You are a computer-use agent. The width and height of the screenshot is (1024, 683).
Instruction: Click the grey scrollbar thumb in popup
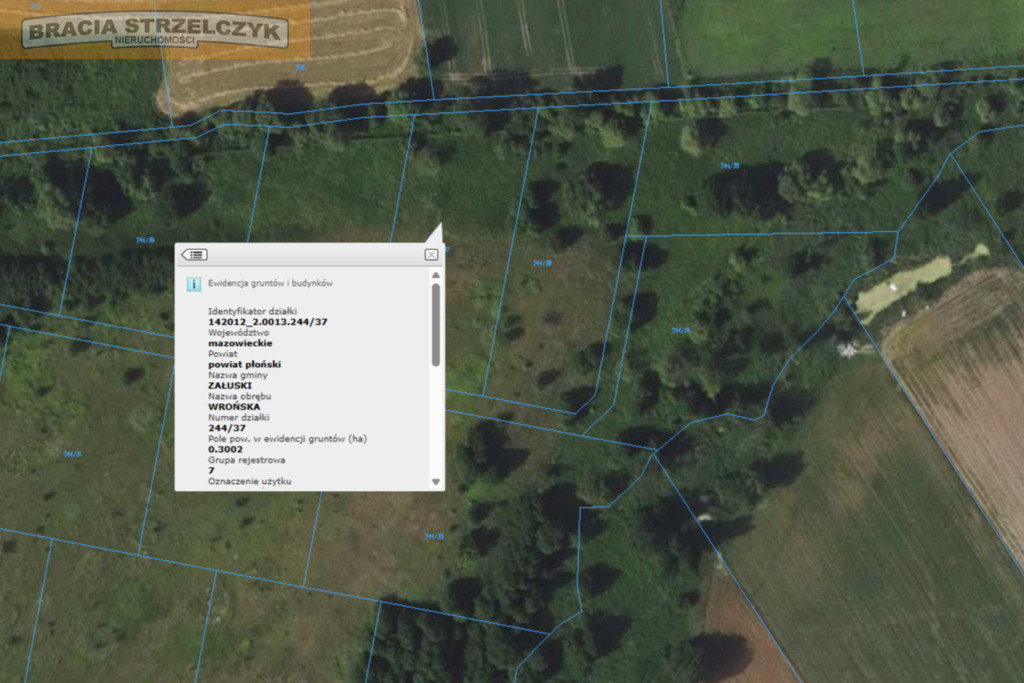(x=436, y=325)
